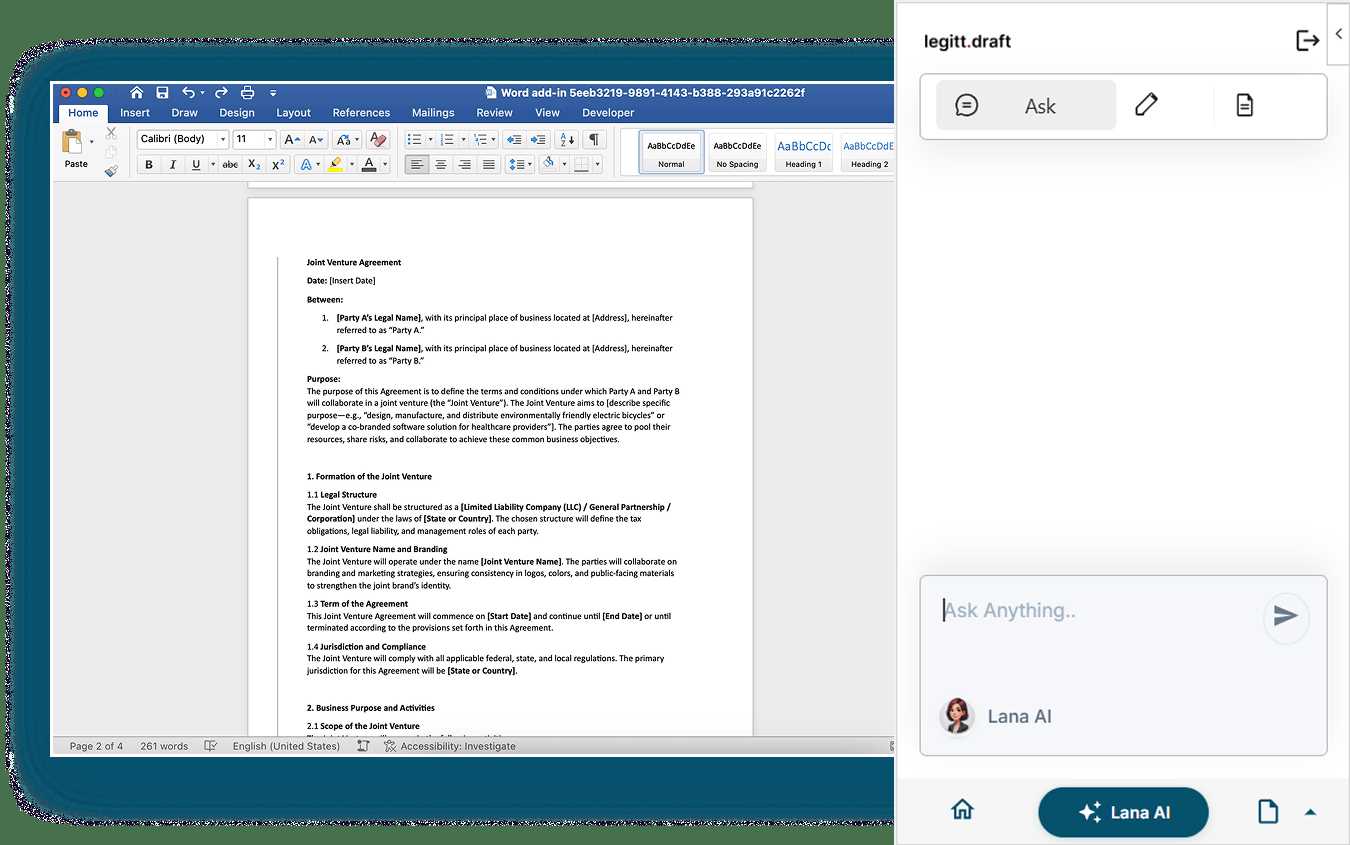Expand the up arrow in legitt footer
This screenshot has width=1350, height=845.
[1310, 812]
